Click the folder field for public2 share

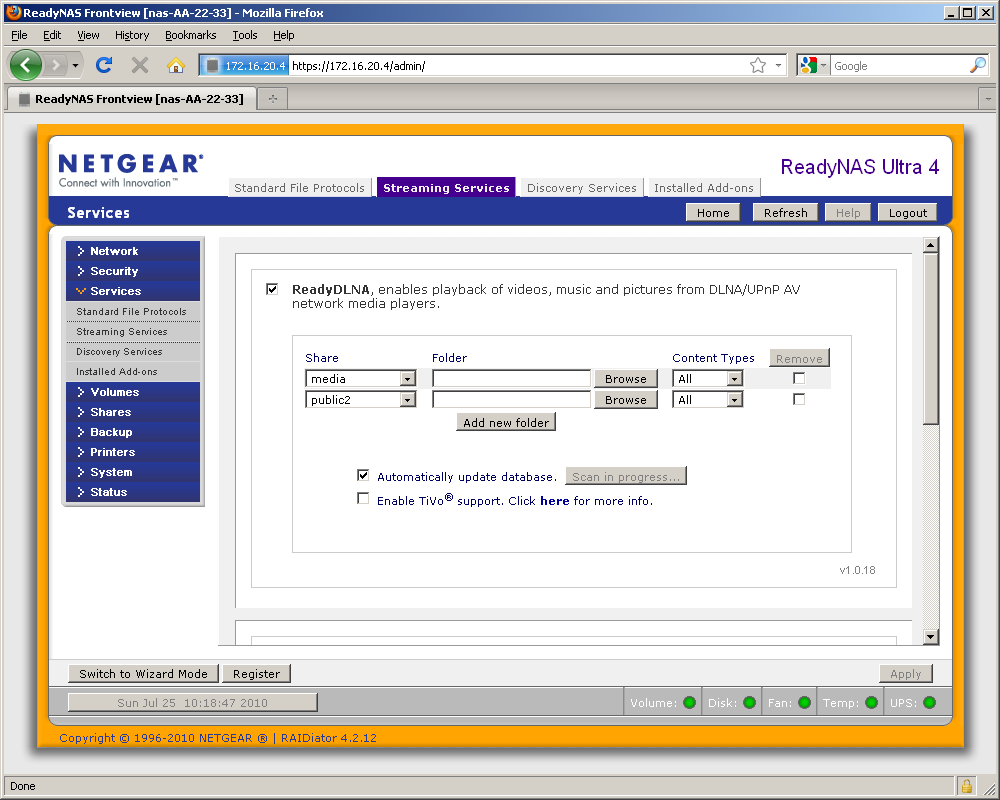tap(511, 399)
